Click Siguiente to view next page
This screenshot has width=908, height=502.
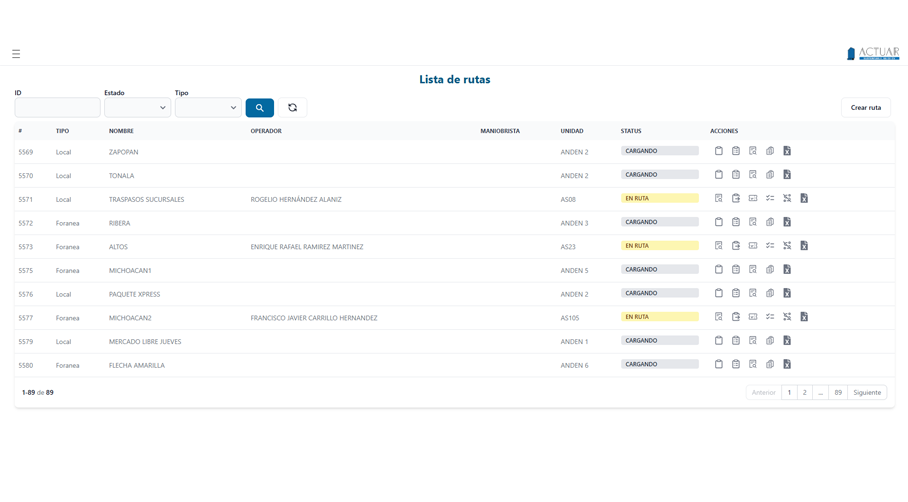867,393
